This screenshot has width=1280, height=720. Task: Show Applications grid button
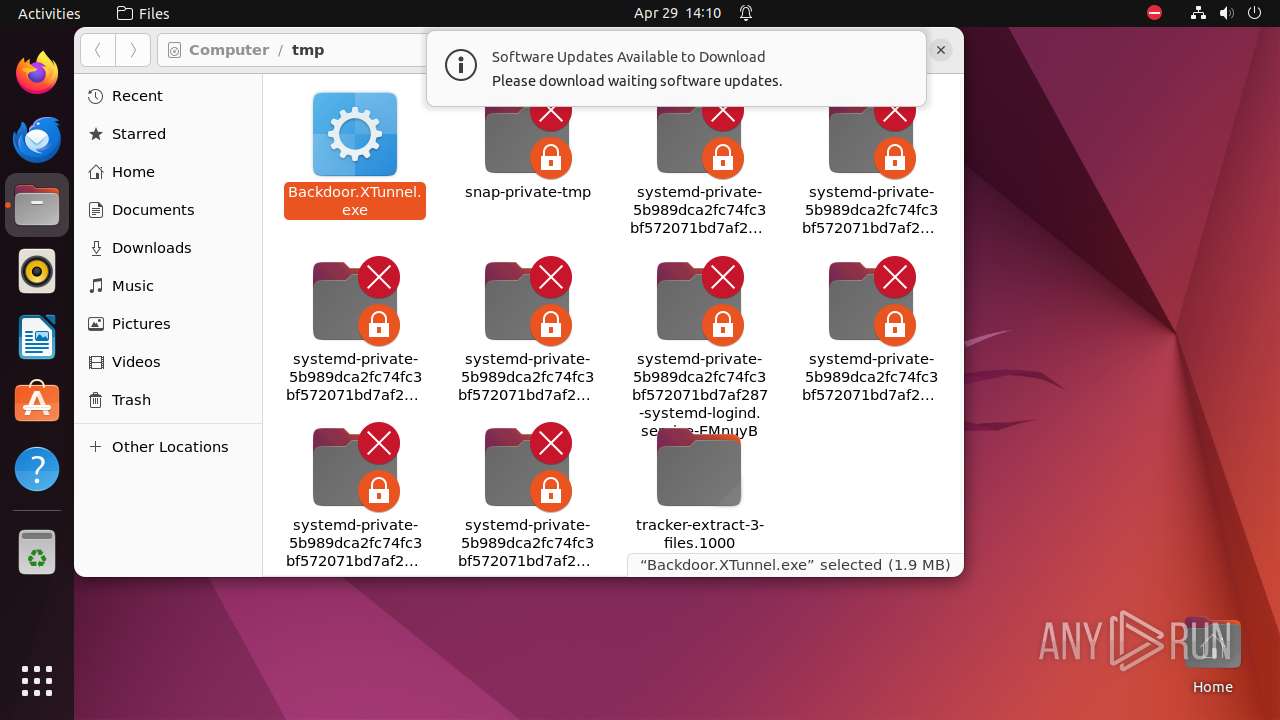[37, 681]
